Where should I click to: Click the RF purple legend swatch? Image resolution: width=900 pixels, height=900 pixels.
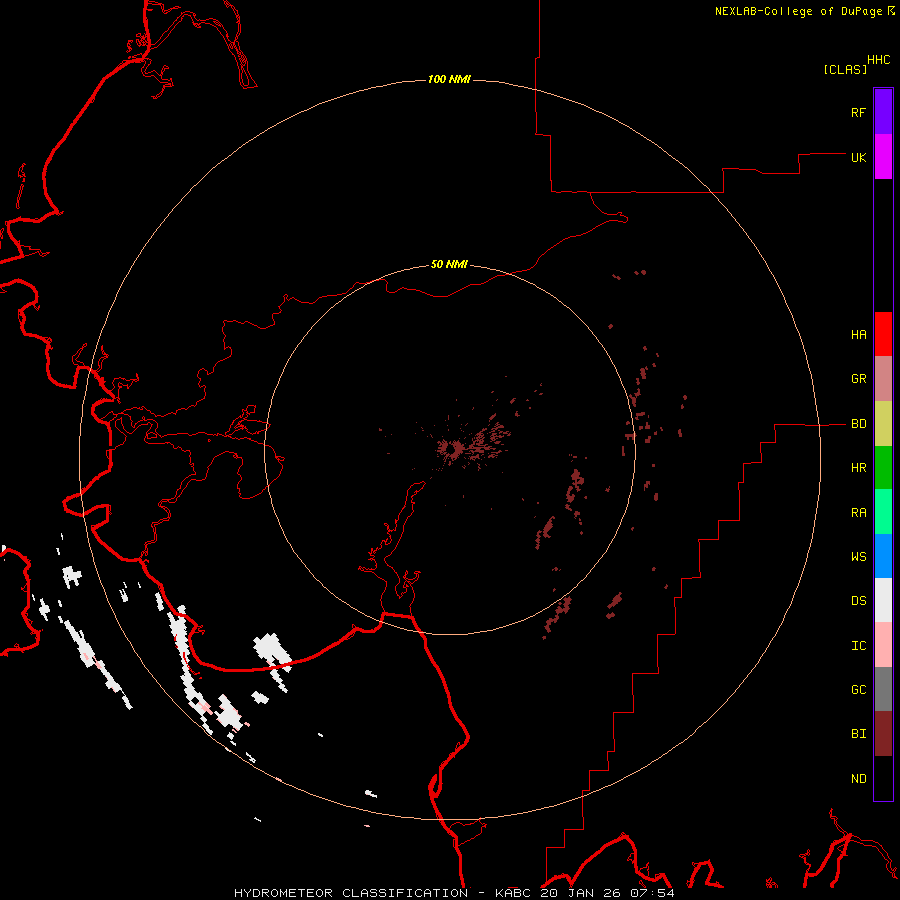883,112
